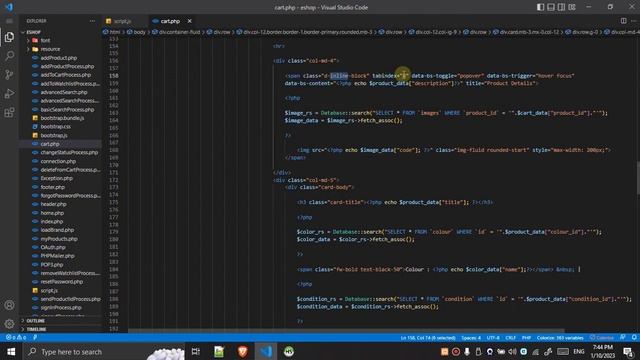Open myProducts.php file
Image resolution: width=640 pixels, height=360 pixels.
59,239
